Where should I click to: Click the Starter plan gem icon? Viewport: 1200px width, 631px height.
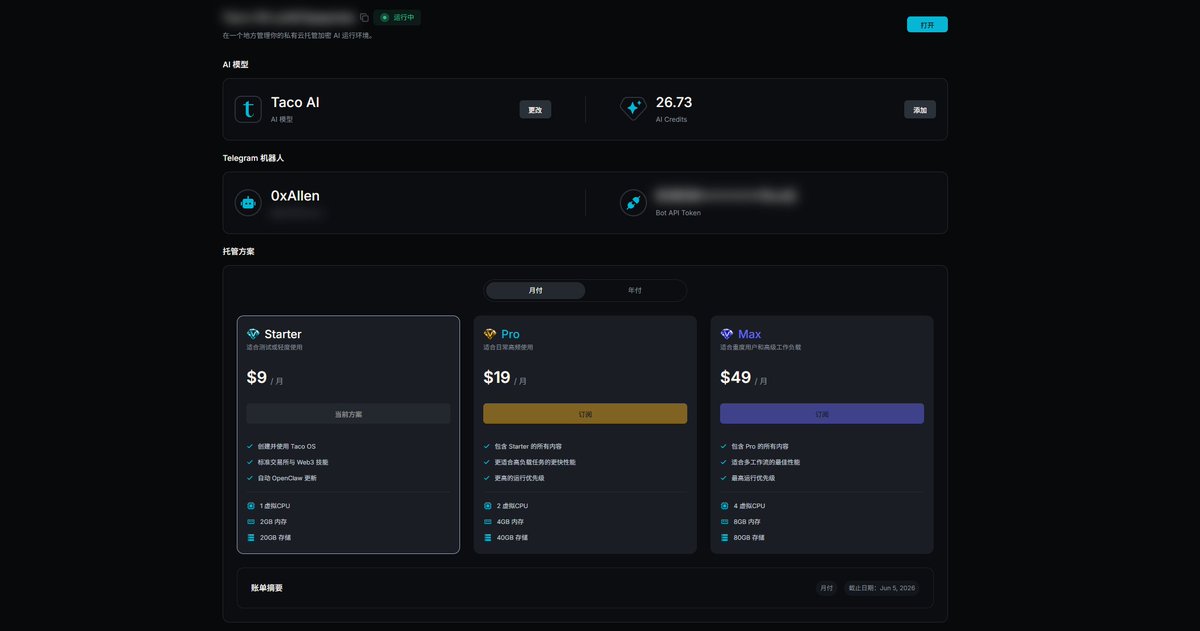253,334
